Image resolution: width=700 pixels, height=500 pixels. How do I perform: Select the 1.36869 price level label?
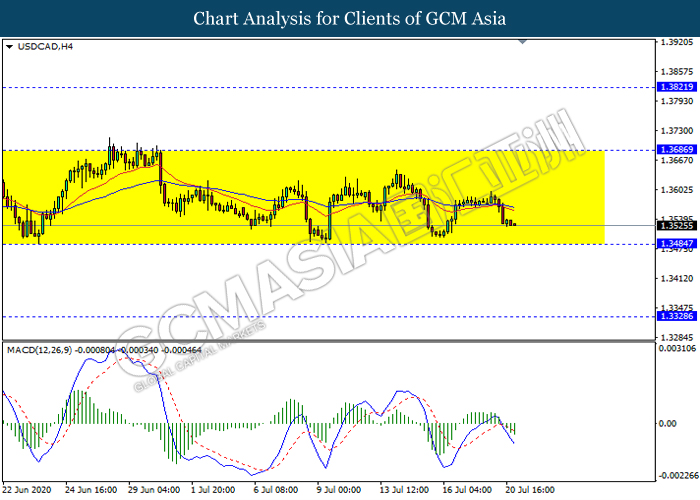[677, 150]
